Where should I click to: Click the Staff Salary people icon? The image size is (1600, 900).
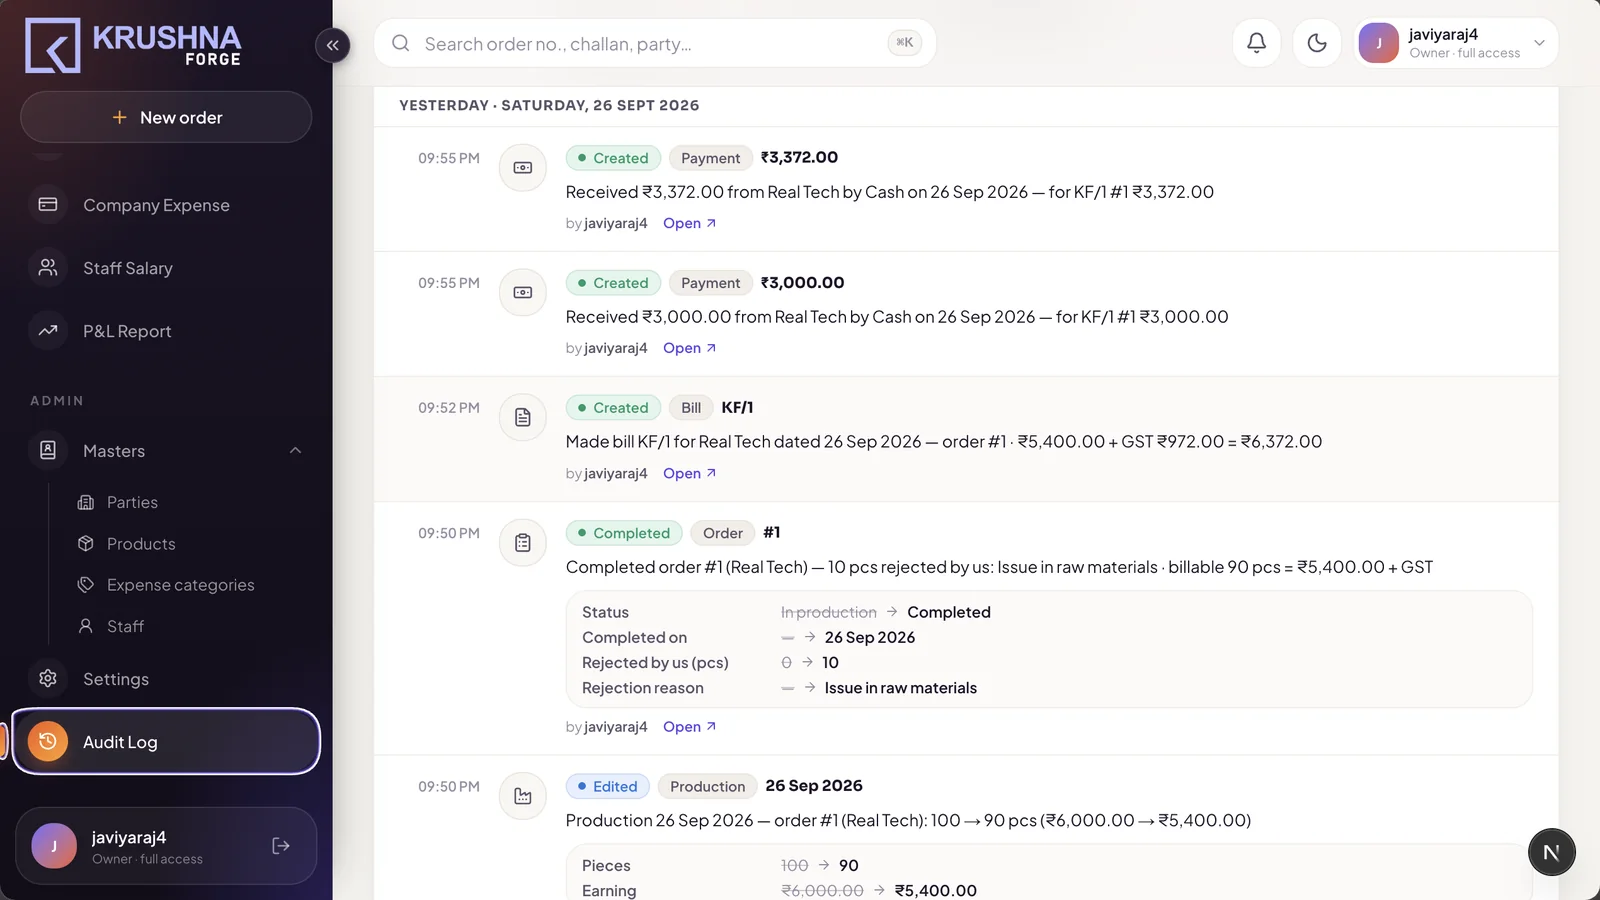pos(48,267)
